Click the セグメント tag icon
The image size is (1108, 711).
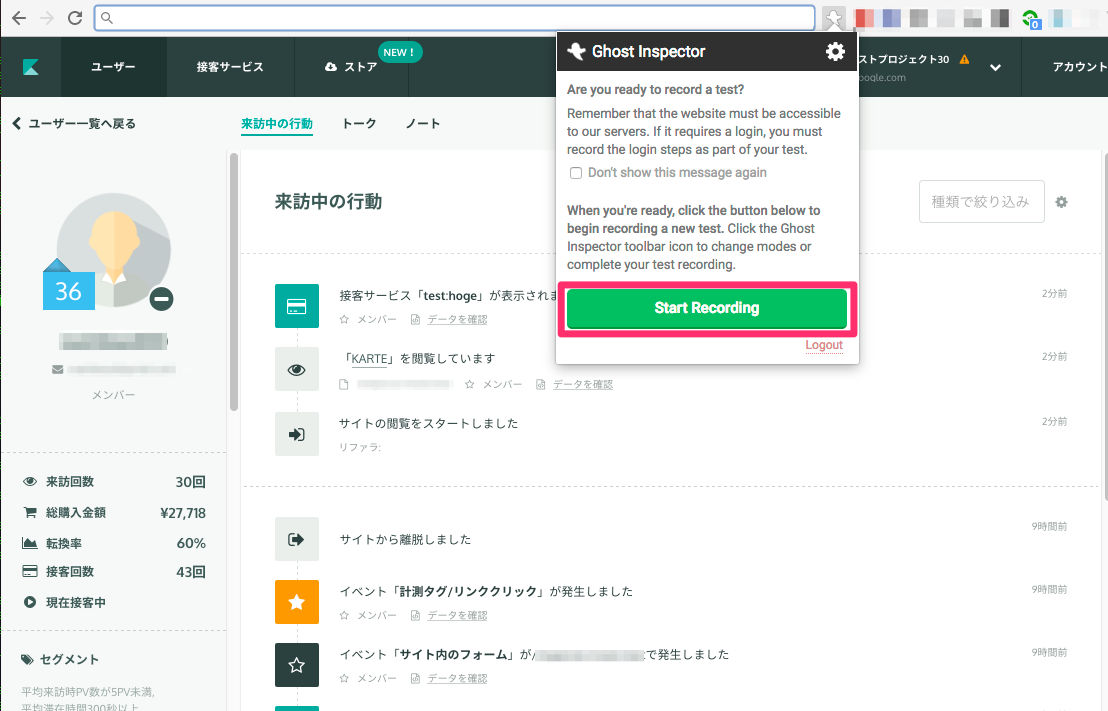click(27, 659)
